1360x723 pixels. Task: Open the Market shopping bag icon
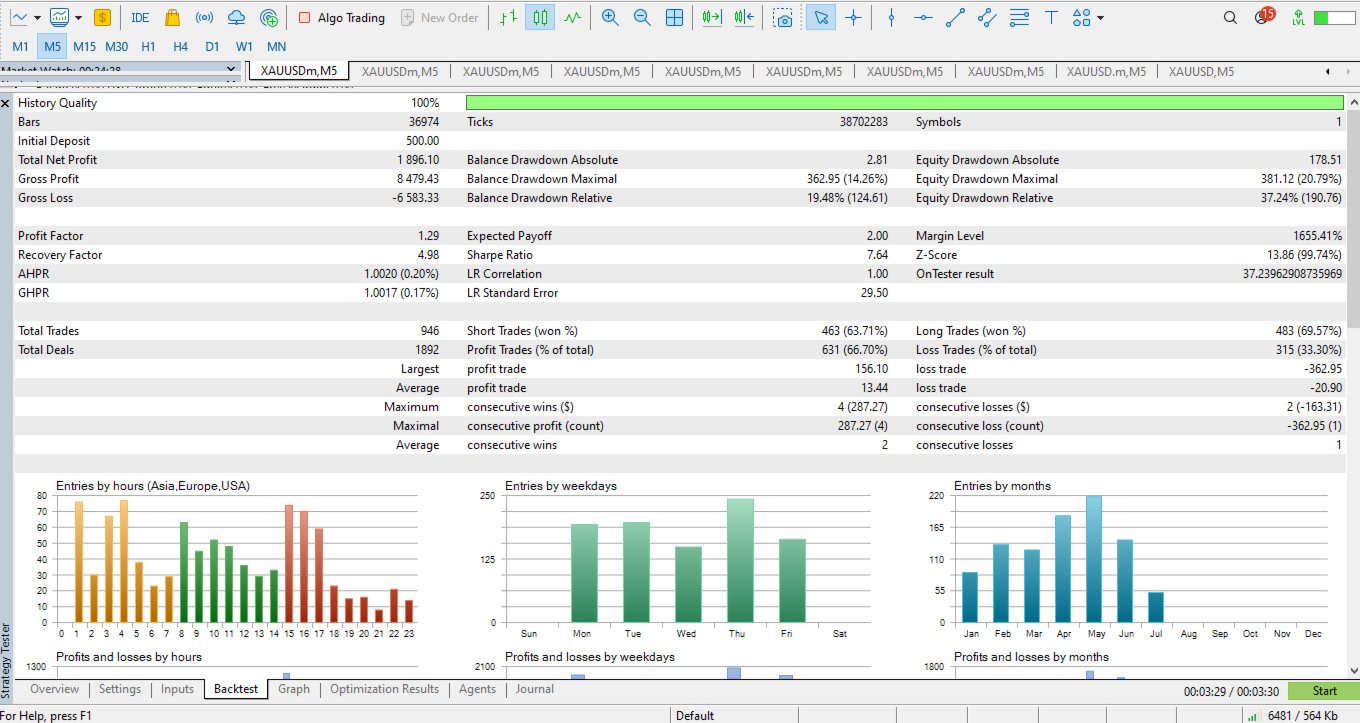point(172,18)
